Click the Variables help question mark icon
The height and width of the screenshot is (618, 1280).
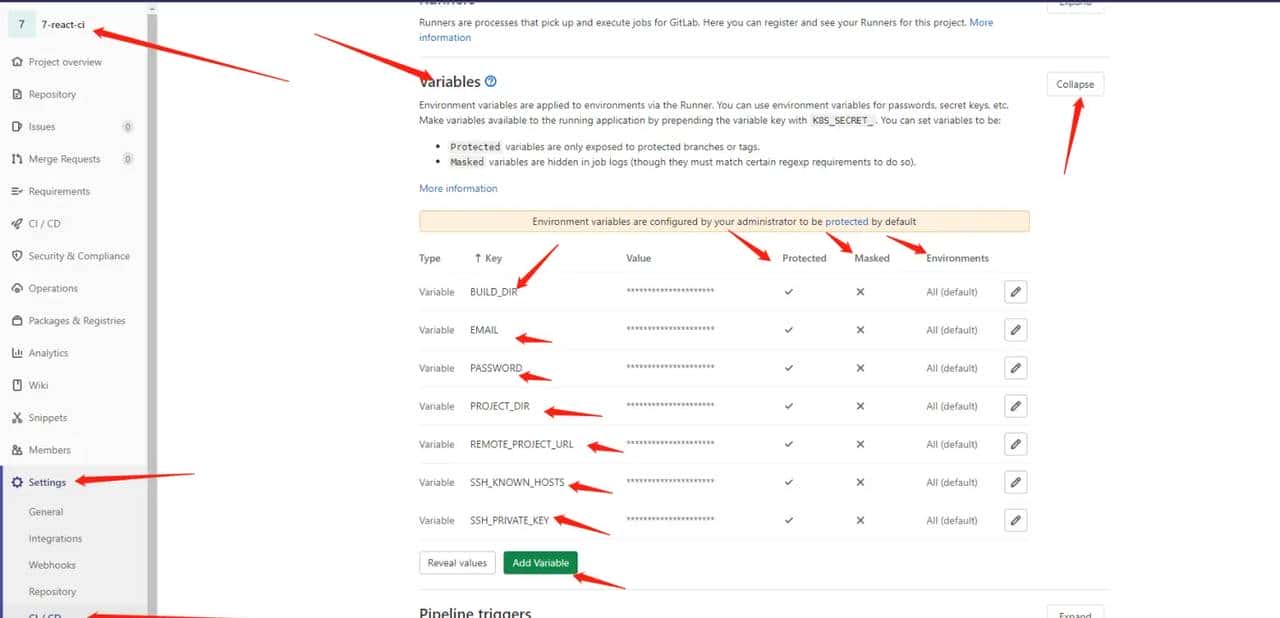491,82
